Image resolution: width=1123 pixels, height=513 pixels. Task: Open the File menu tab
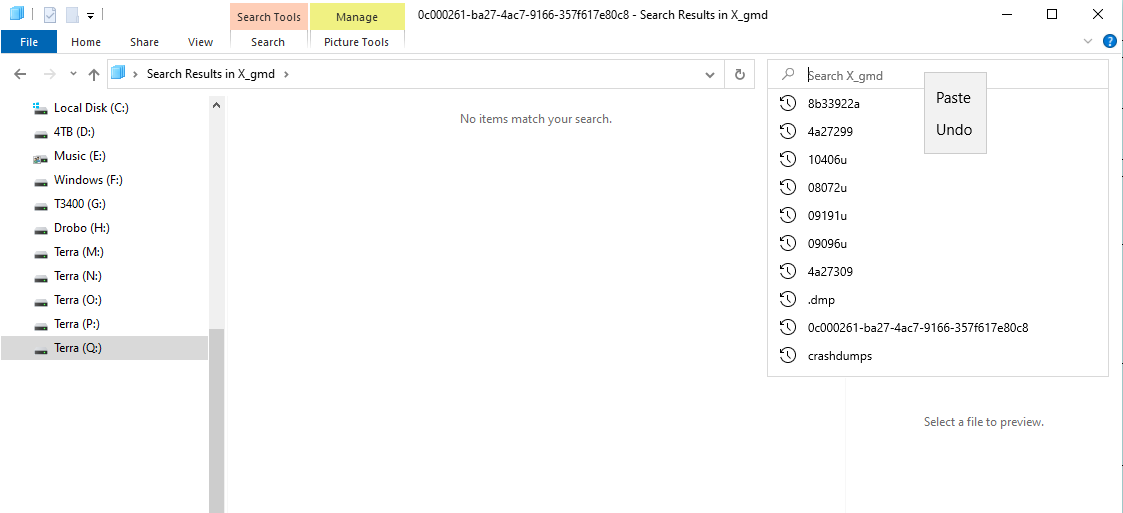tap(29, 42)
